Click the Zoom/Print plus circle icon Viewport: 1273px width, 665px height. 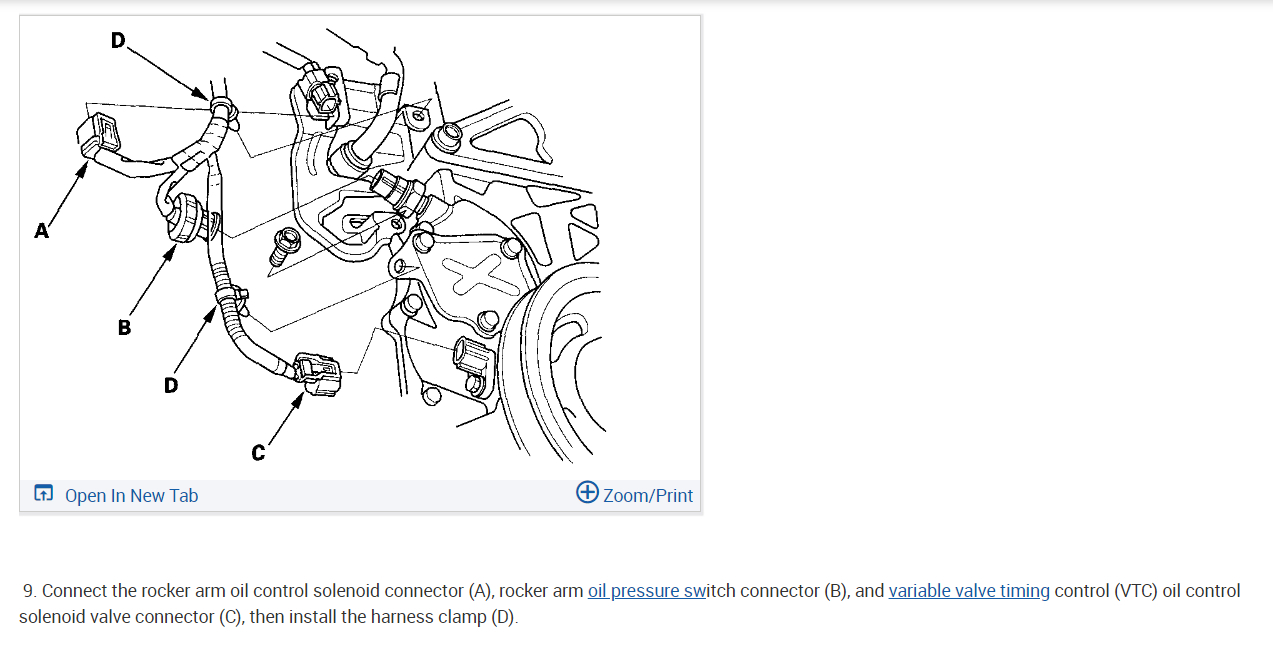[x=588, y=492]
